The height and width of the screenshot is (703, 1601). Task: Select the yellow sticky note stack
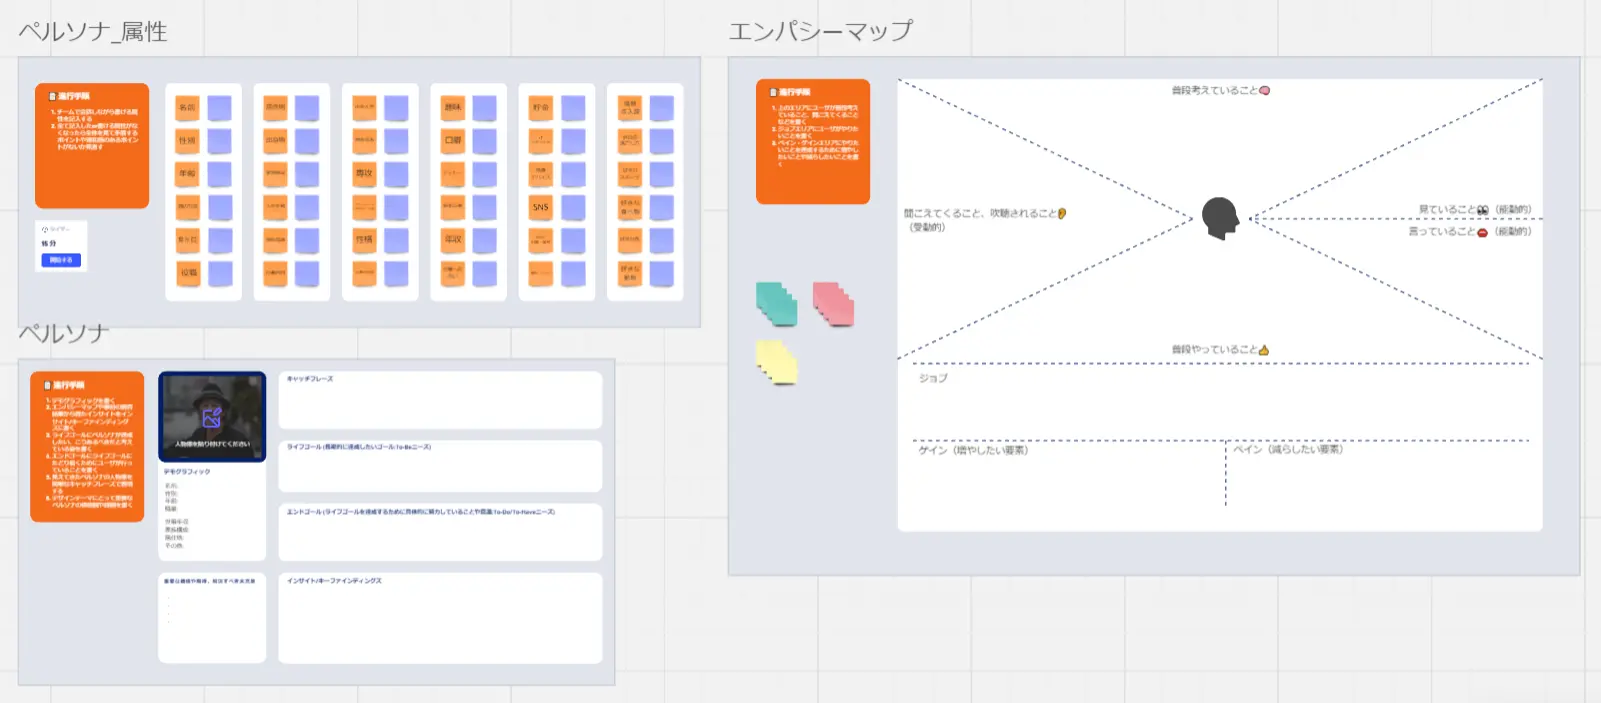776,362
